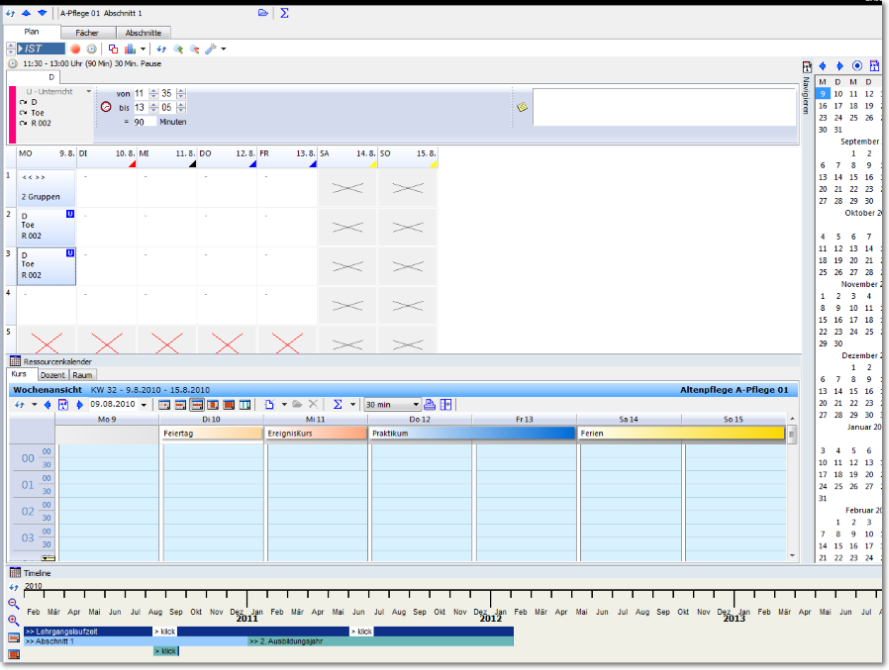Click the sum (Sigma) icon in top bar

(x=284, y=13)
